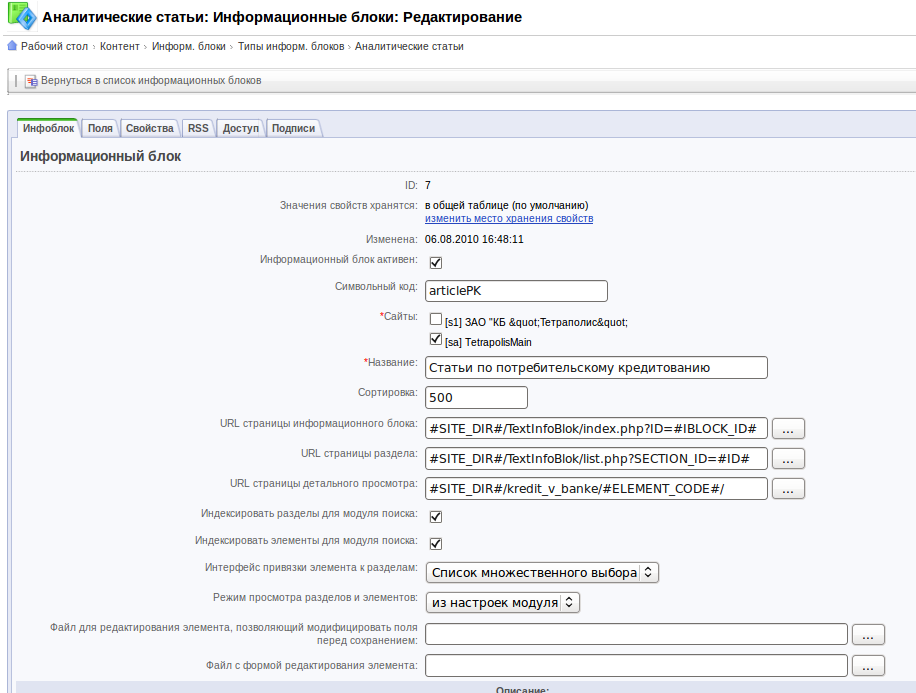916x693 pixels.
Task: Click the infoblock icon in page title
Action: point(22,17)
